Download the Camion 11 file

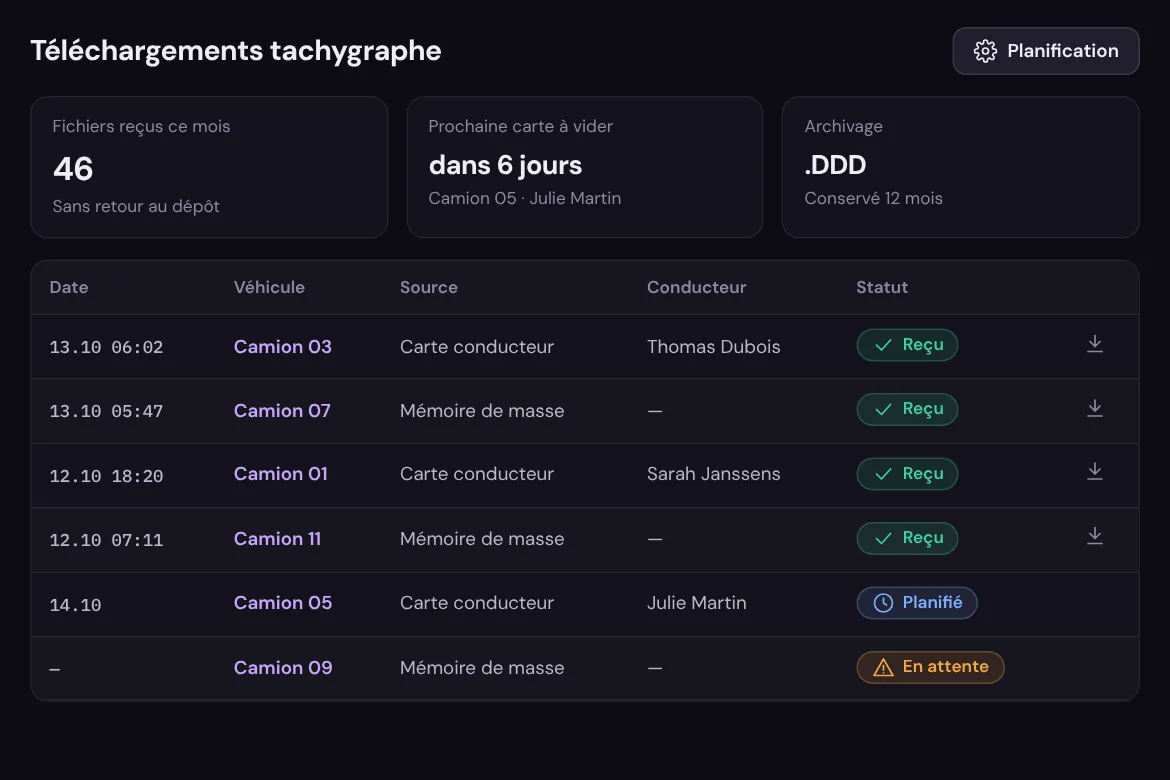1095,536
